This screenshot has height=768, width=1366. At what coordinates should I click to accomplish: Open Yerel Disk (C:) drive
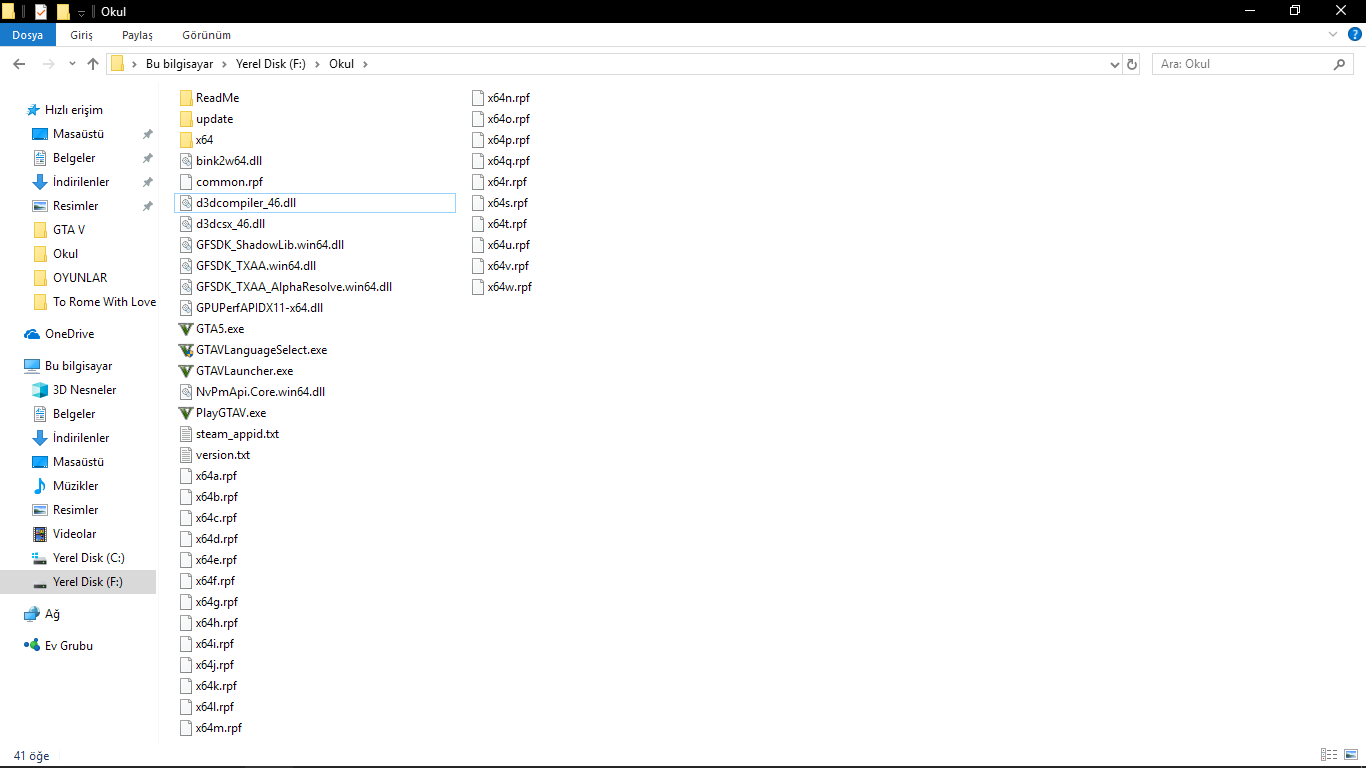88,558
